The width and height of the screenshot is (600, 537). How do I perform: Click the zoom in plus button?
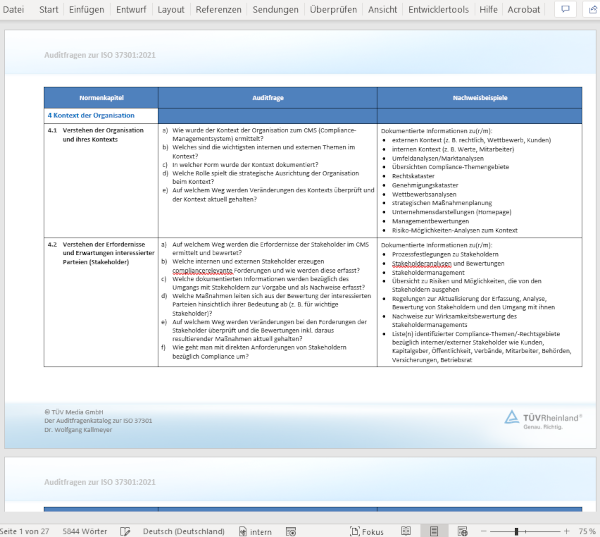[565, 532]
